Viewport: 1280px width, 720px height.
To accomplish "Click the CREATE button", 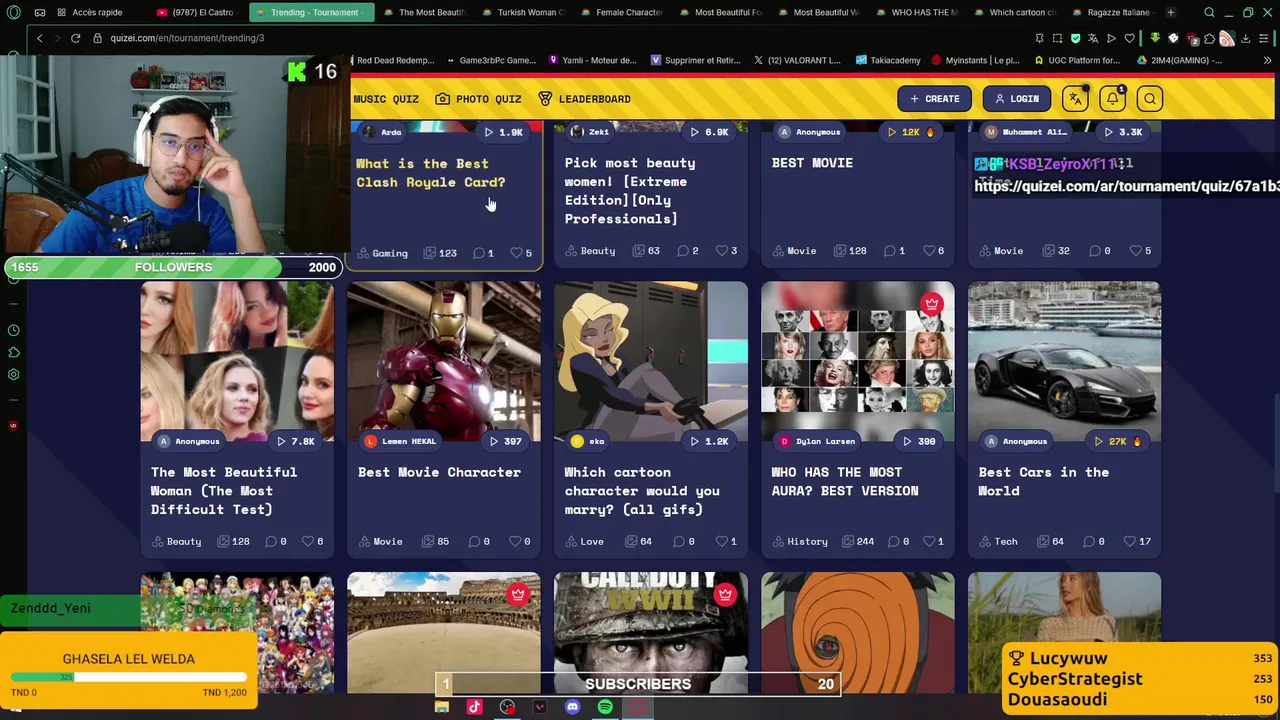I will [x=934, y=99].
